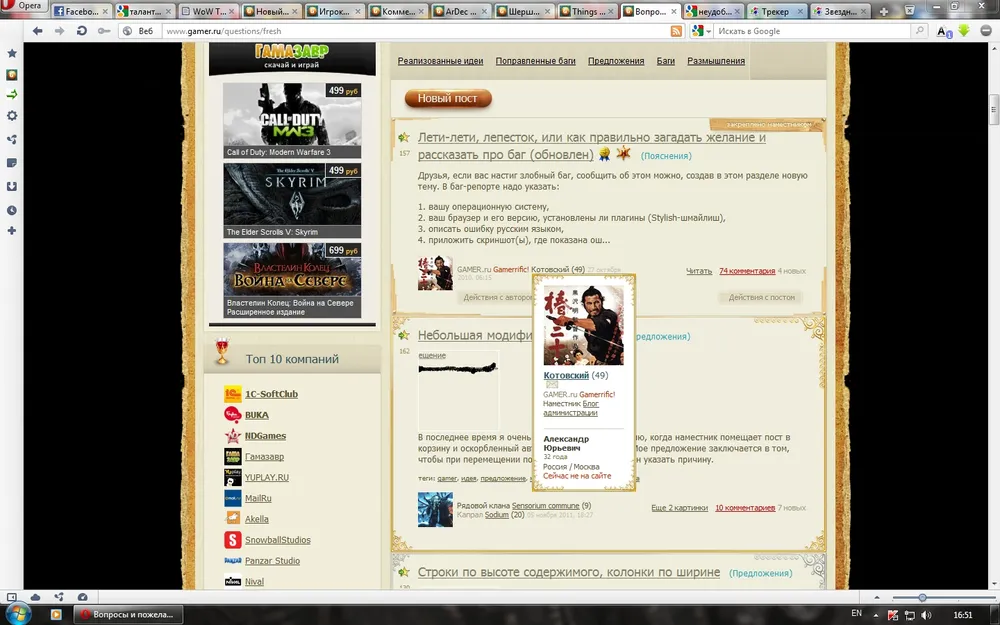Open downloads panel in sidebar

pyautogui.click(x=11, y=186)
